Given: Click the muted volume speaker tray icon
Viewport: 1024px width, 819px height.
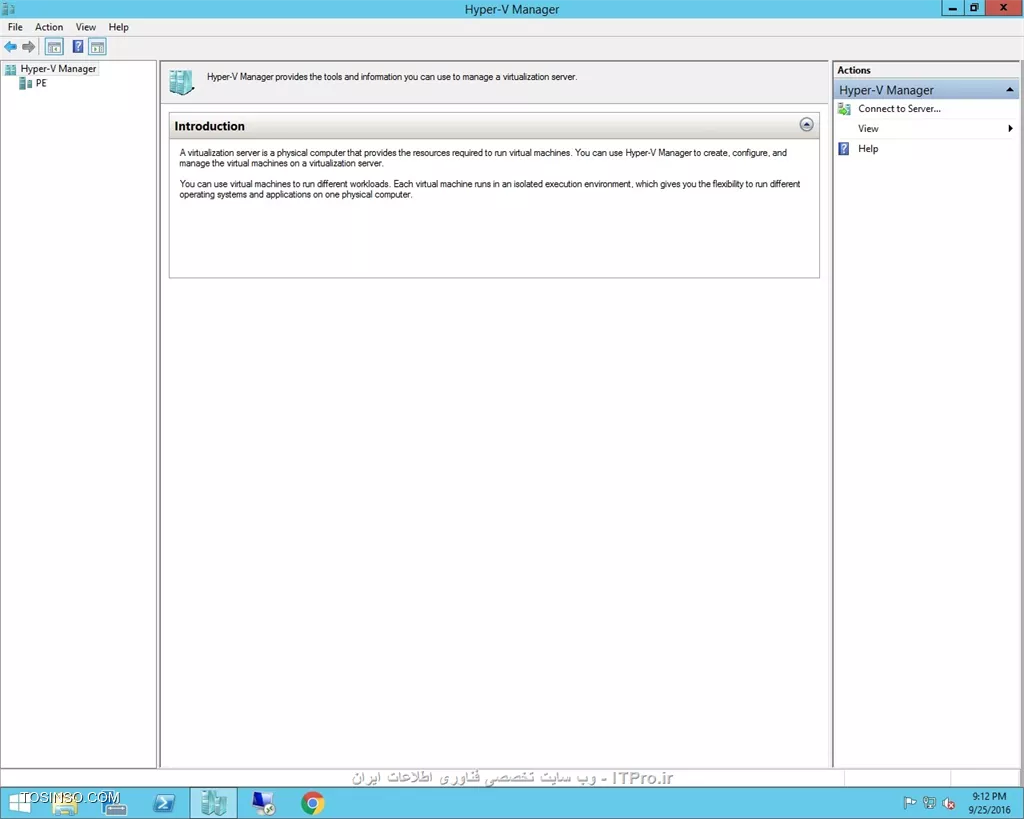Looking at the screenshot, I should 949,803.
